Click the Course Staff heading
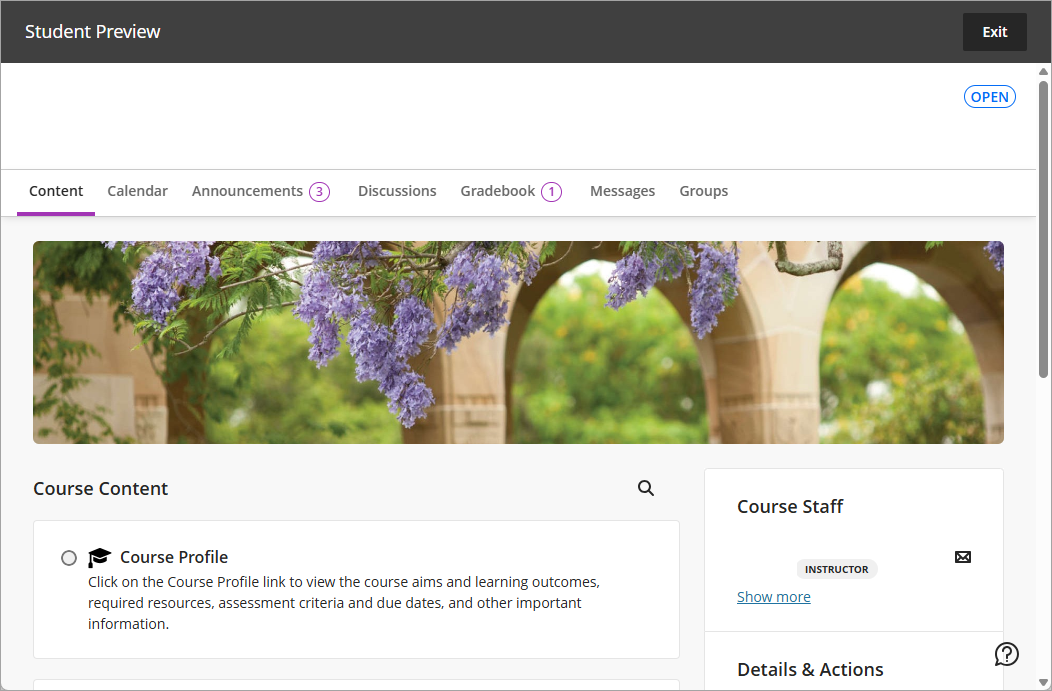The height and width of the screenshot is (691, 1052). (x=790, y=507)
